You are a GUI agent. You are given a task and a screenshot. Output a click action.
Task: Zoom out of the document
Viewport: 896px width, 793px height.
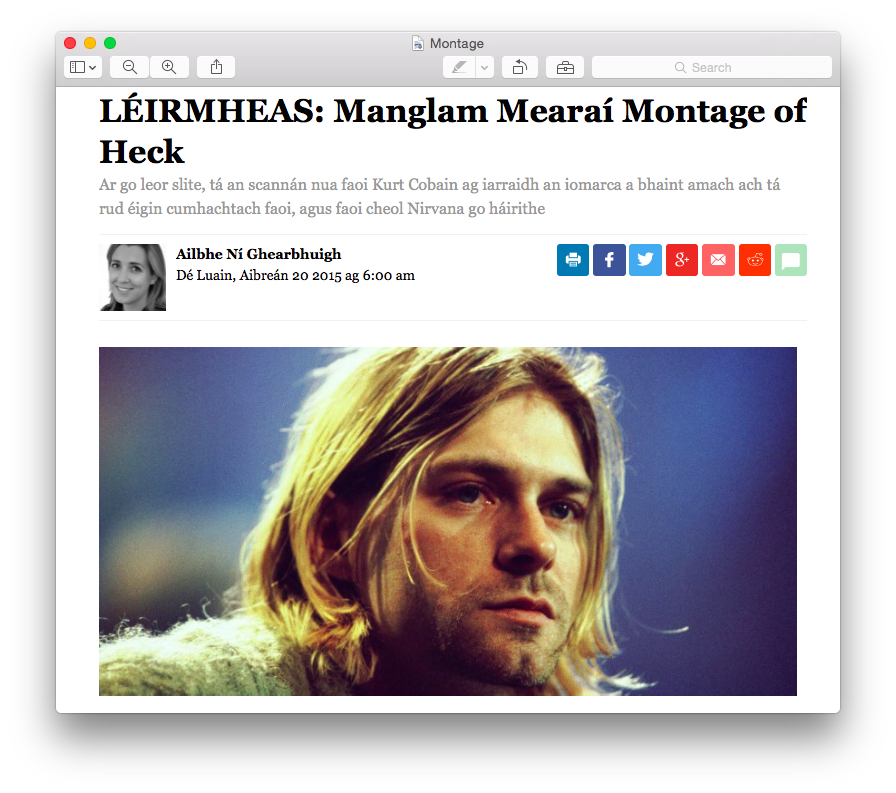[x=130, y=67]
